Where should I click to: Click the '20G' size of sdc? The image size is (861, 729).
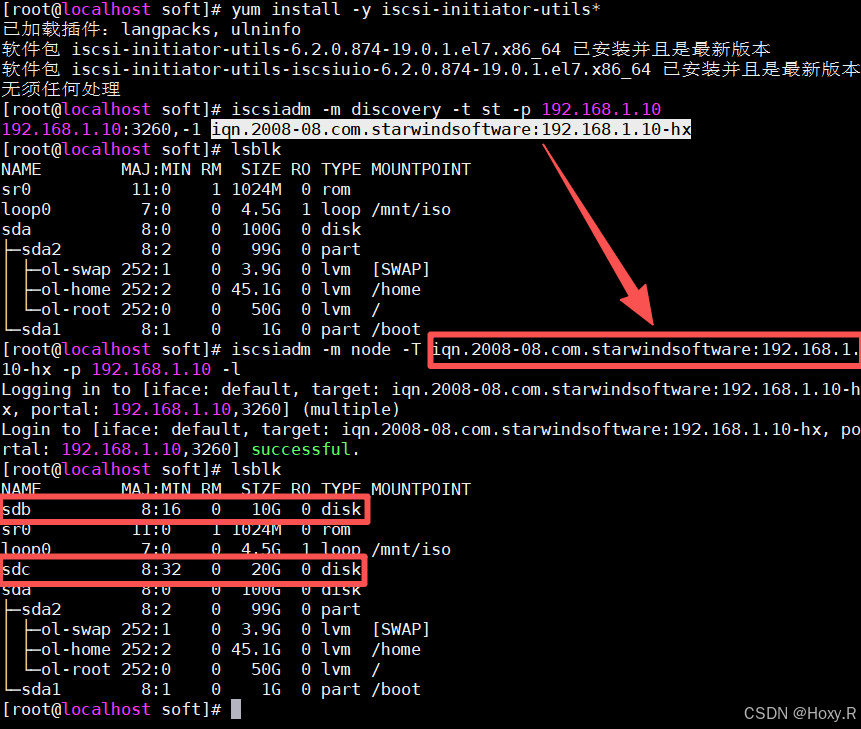point(266,569)
